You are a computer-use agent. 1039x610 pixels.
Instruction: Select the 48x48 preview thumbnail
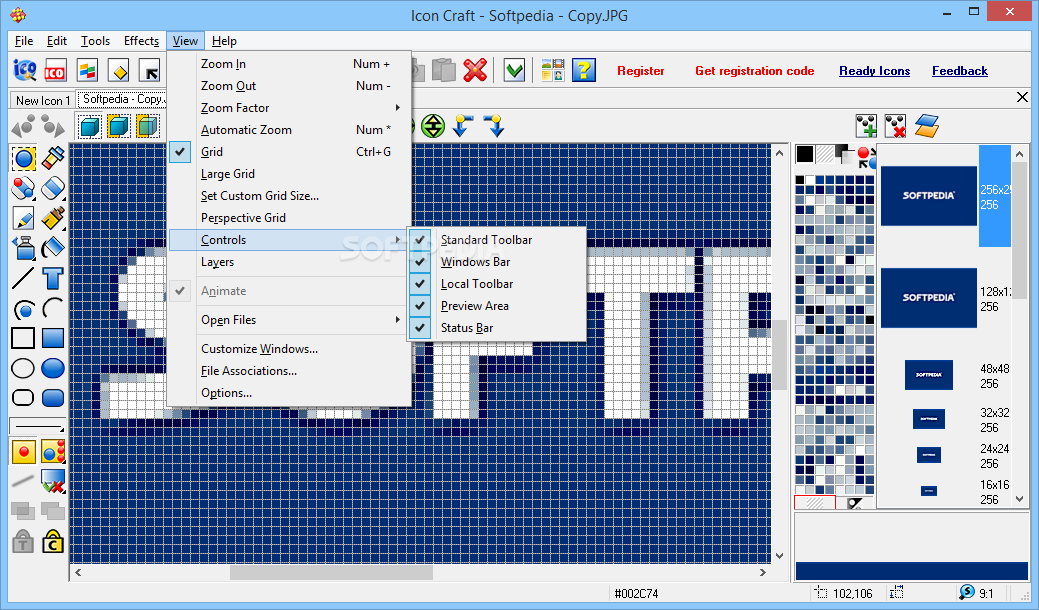[928, 375]
